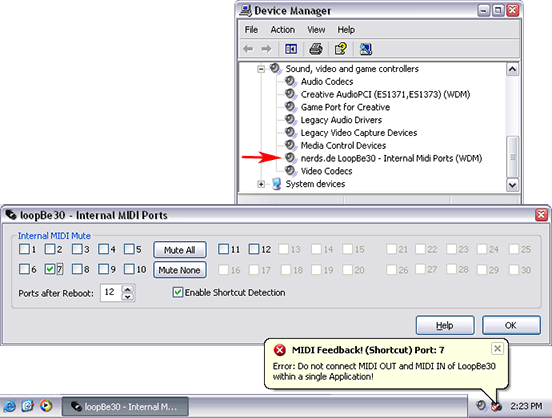This screenshot has width=552, height=418.
Task: Click the show/hide console tree icon
Action: point(291,49)
